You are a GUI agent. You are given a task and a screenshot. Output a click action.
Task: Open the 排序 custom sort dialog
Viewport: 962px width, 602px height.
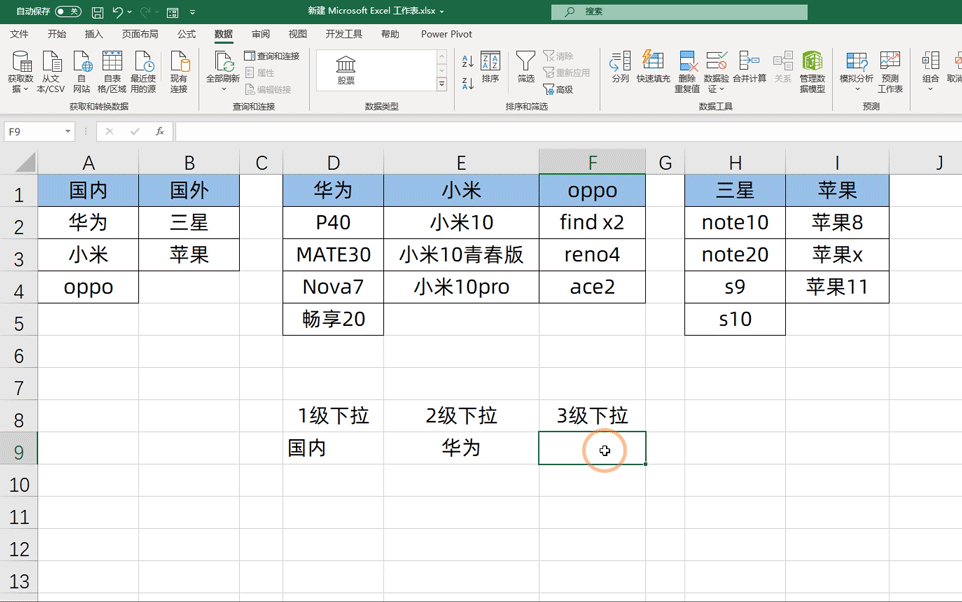click(x=490, y=67)
